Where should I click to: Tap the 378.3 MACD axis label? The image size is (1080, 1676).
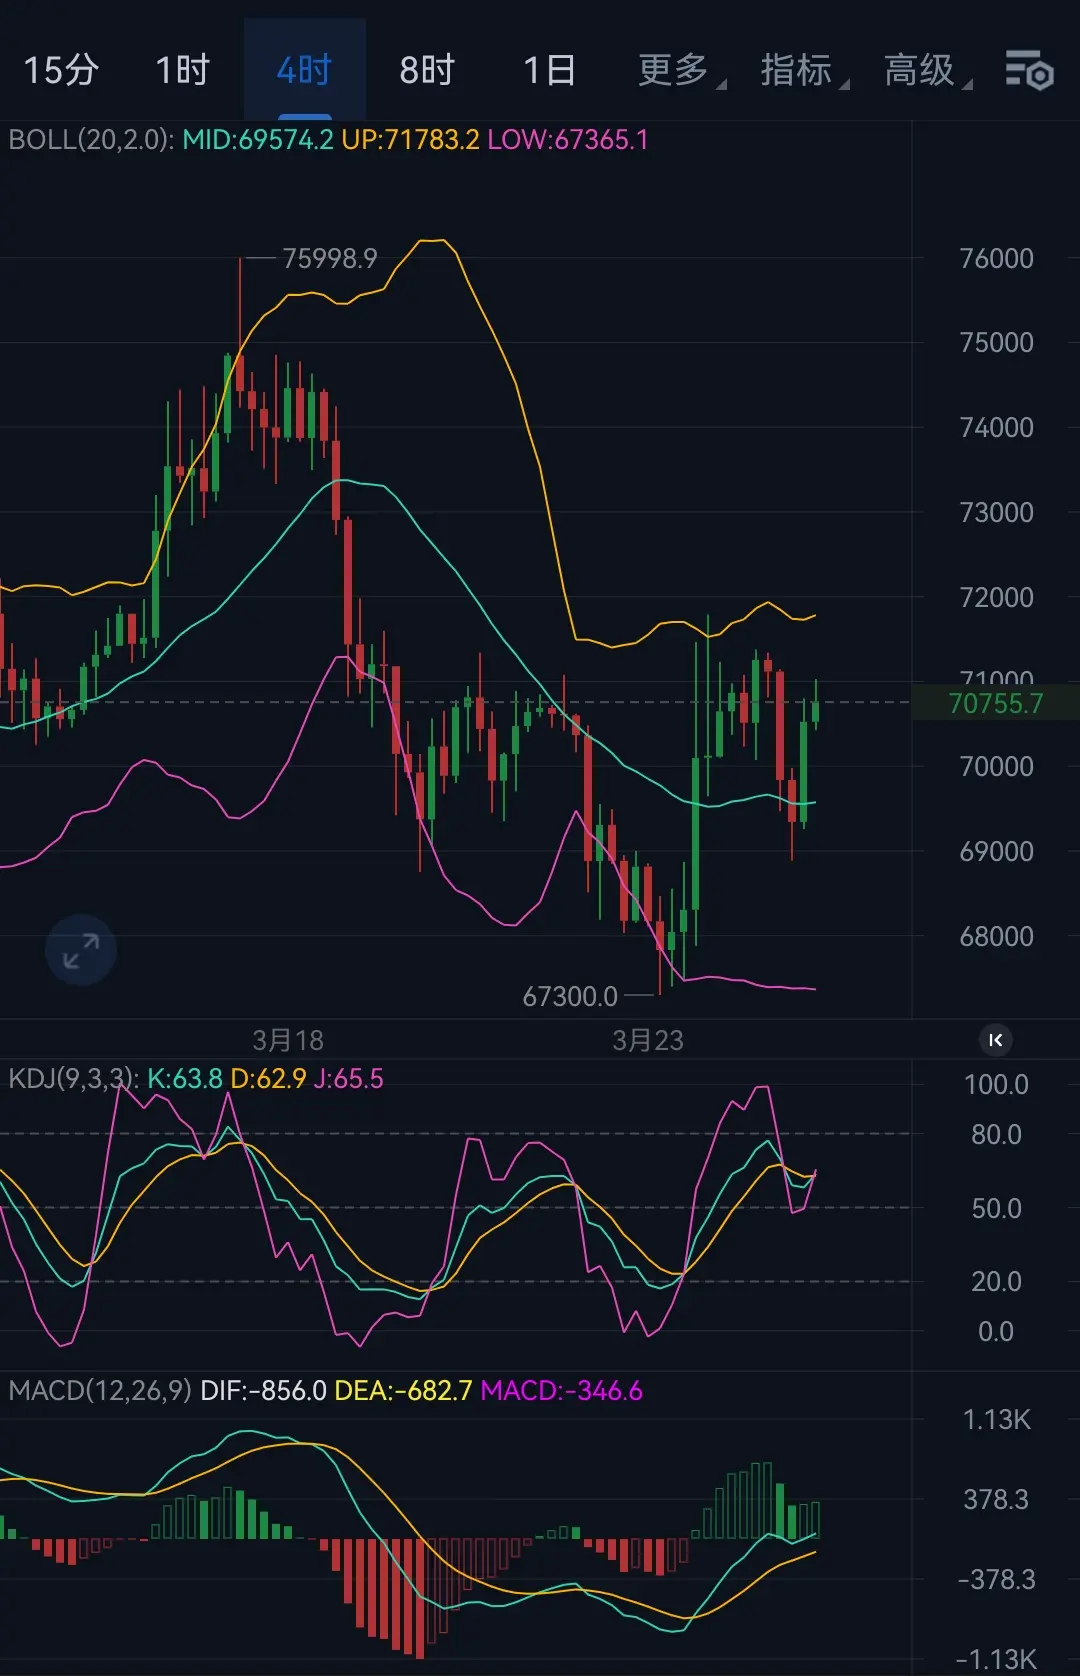tap(996, 1499)
